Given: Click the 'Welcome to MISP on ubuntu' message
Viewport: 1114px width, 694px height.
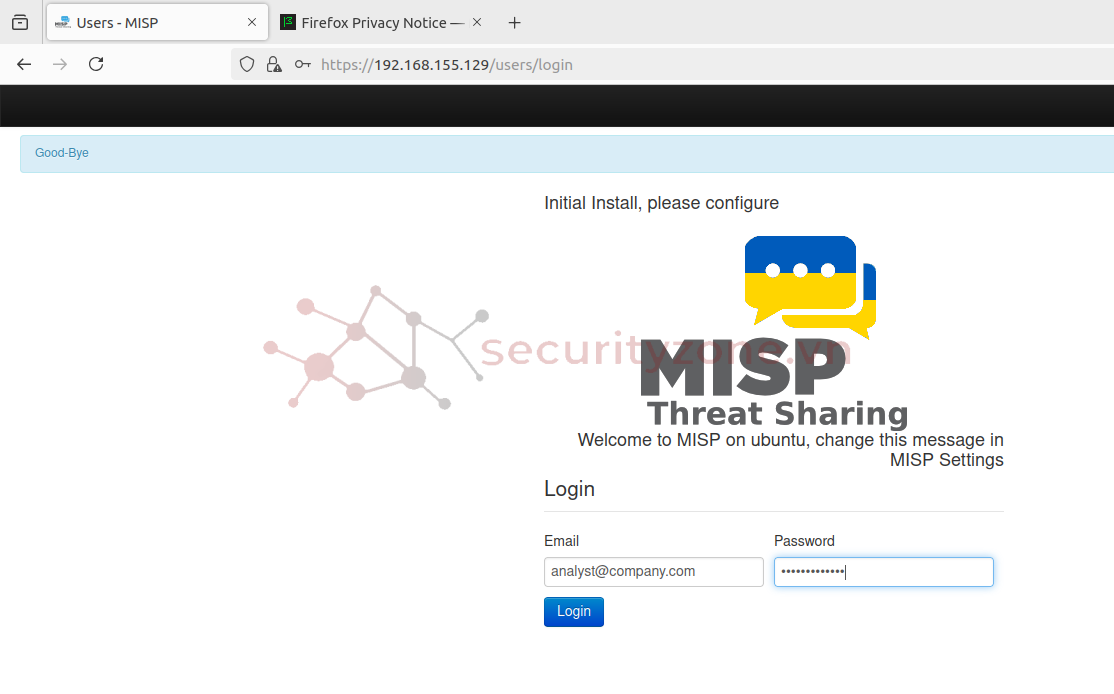Looking at the screenshot, I should (791, 450).
